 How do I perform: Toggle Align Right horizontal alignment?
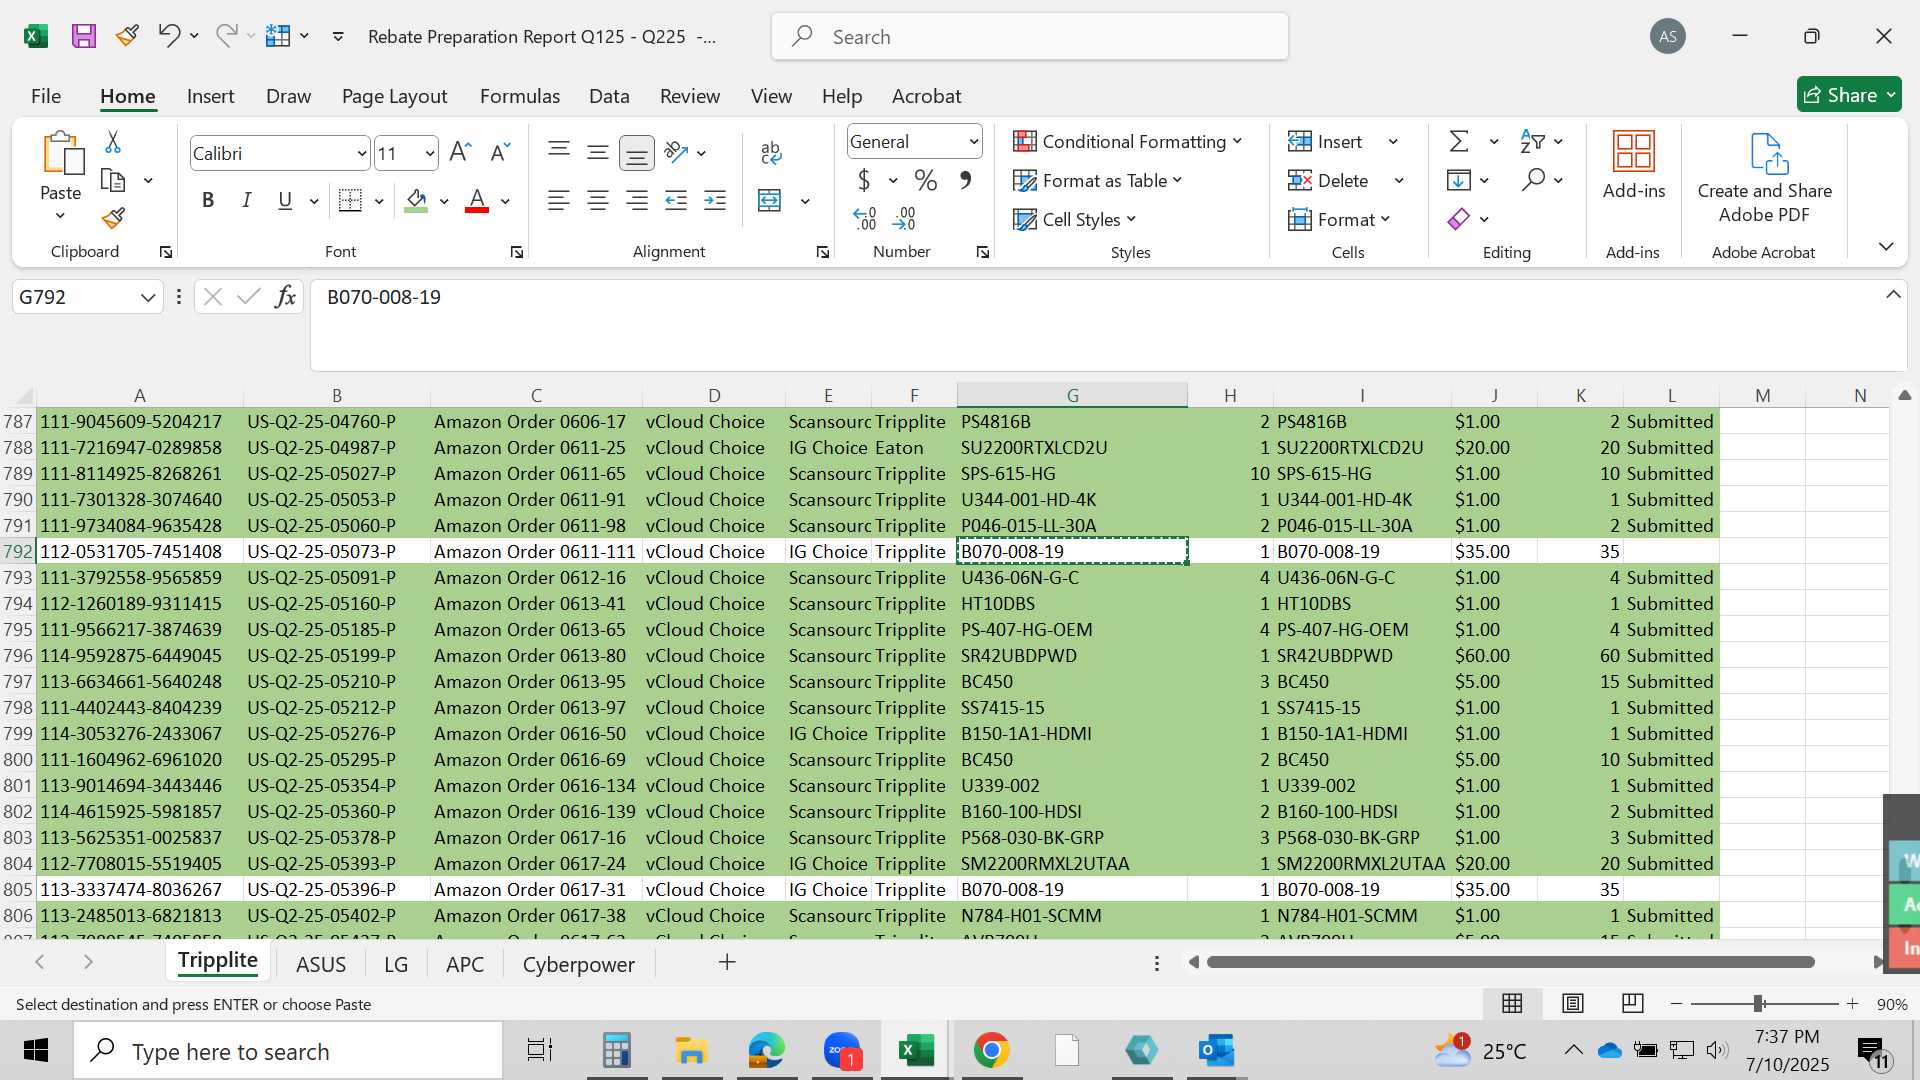click(637, 201)
